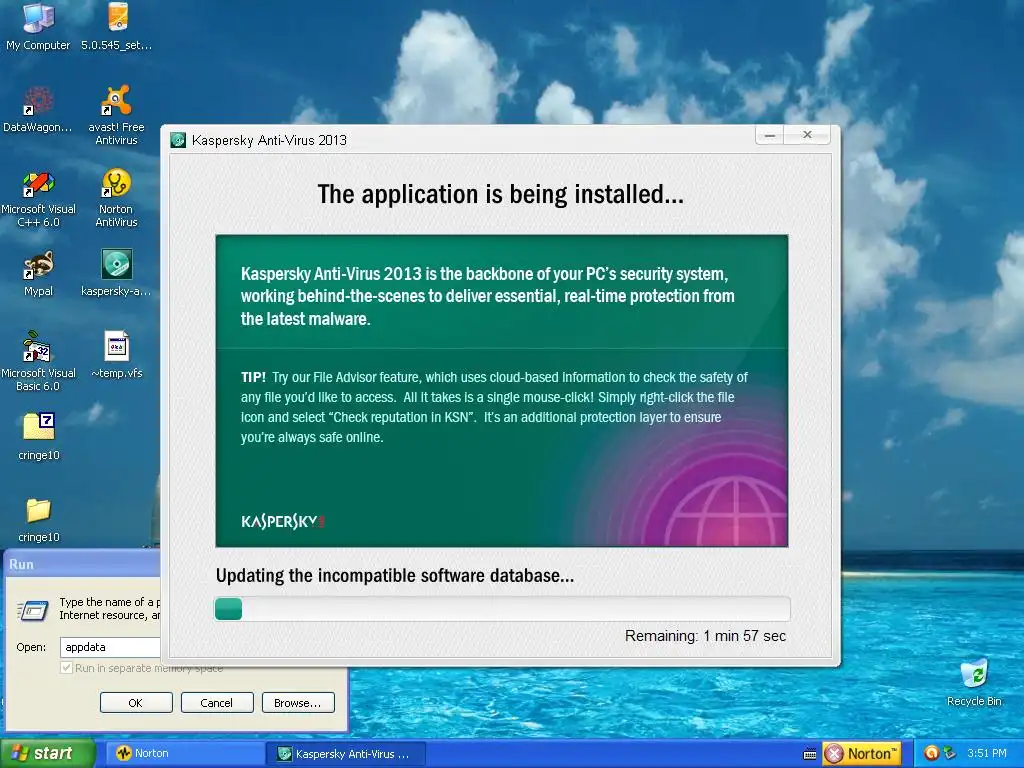Click Cancel in the Run dialog
1024x768 pixels.
click(x=217, y=703)
